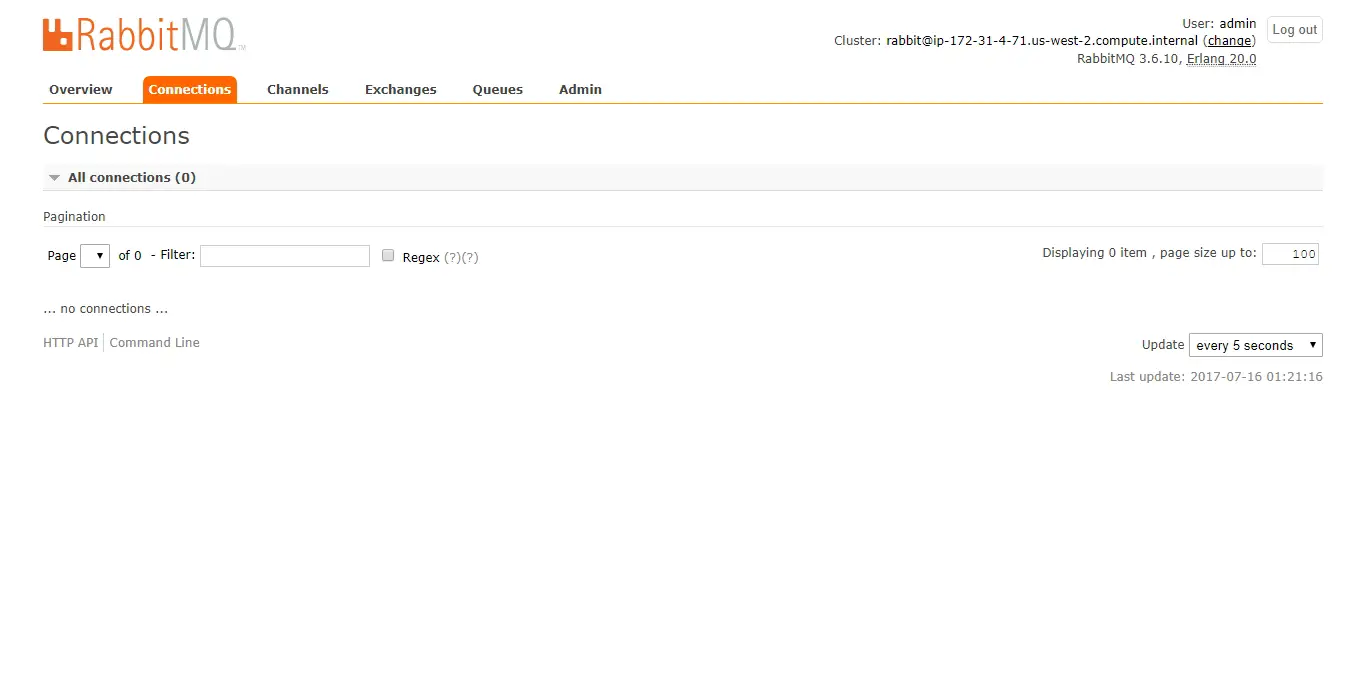Image resolution: width=1366 pixels, height=700 pixels.
Task: Click the RabbitMQ logo
Action: click(x=143, y=35)
